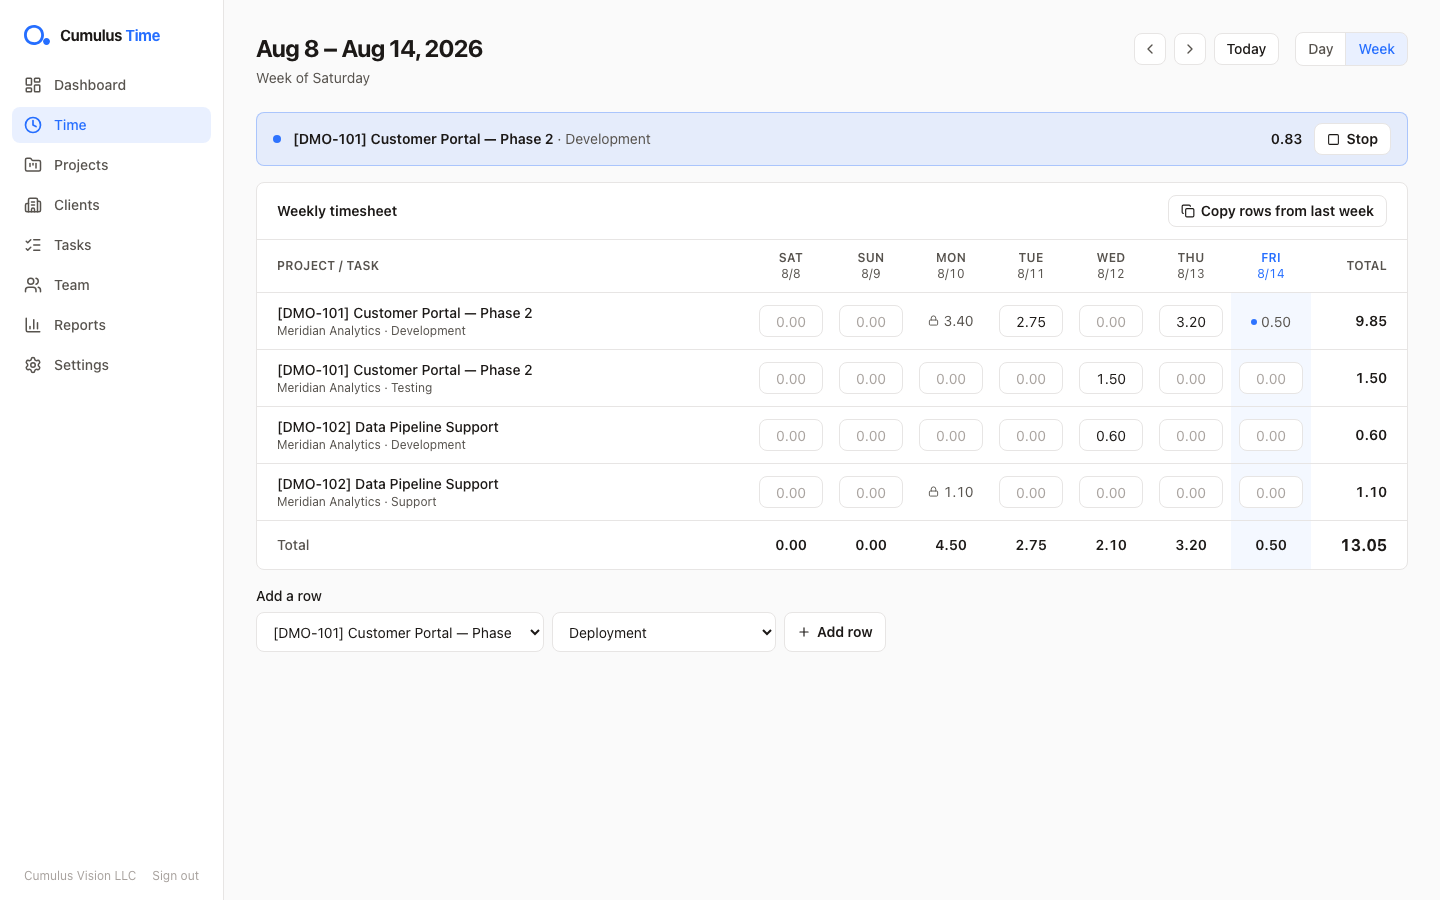Go to the previous week arrow
Viewport: 1440px width, 900px height.
[1150, 49]
